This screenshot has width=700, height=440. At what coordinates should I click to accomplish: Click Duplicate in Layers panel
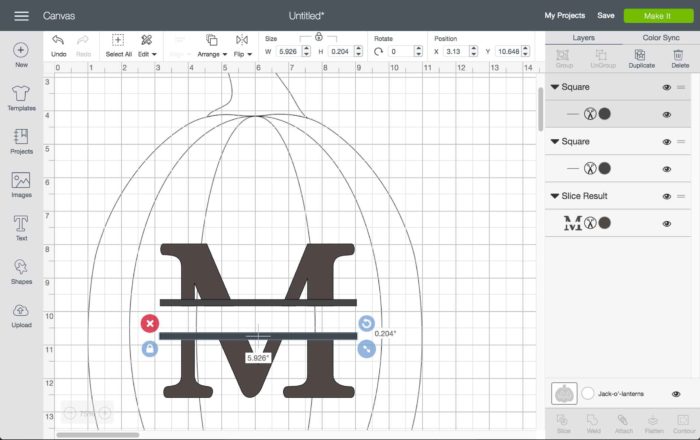tap(641, 58)
